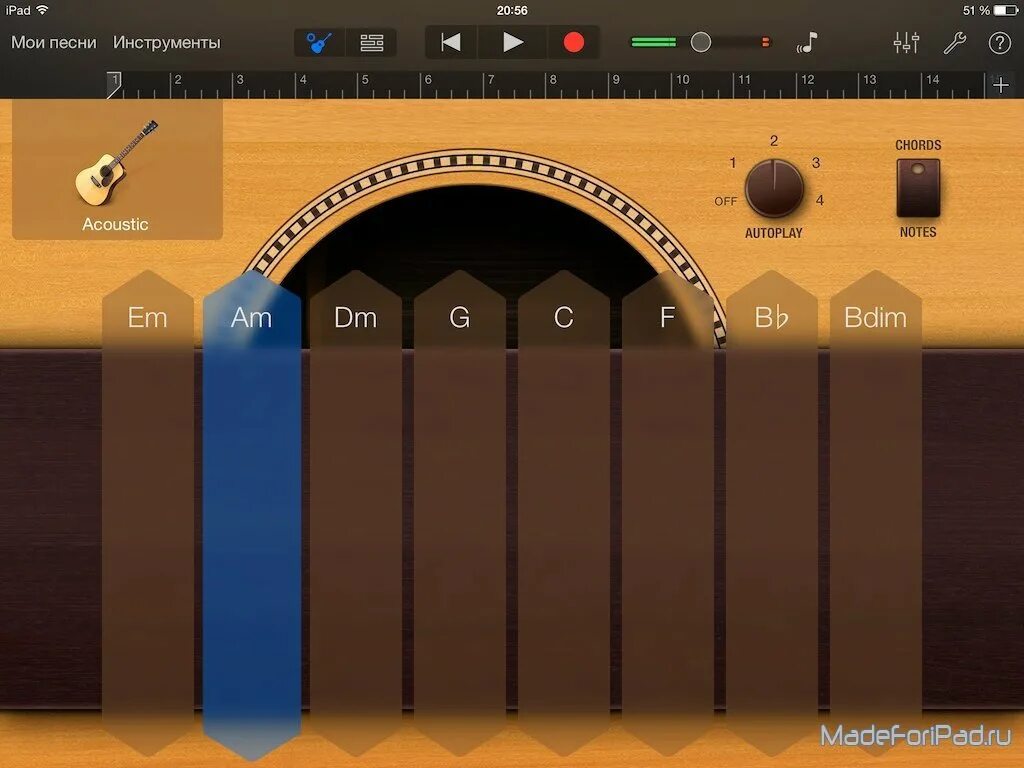
Task: Open help with the question mark icon
Action: 999,43
